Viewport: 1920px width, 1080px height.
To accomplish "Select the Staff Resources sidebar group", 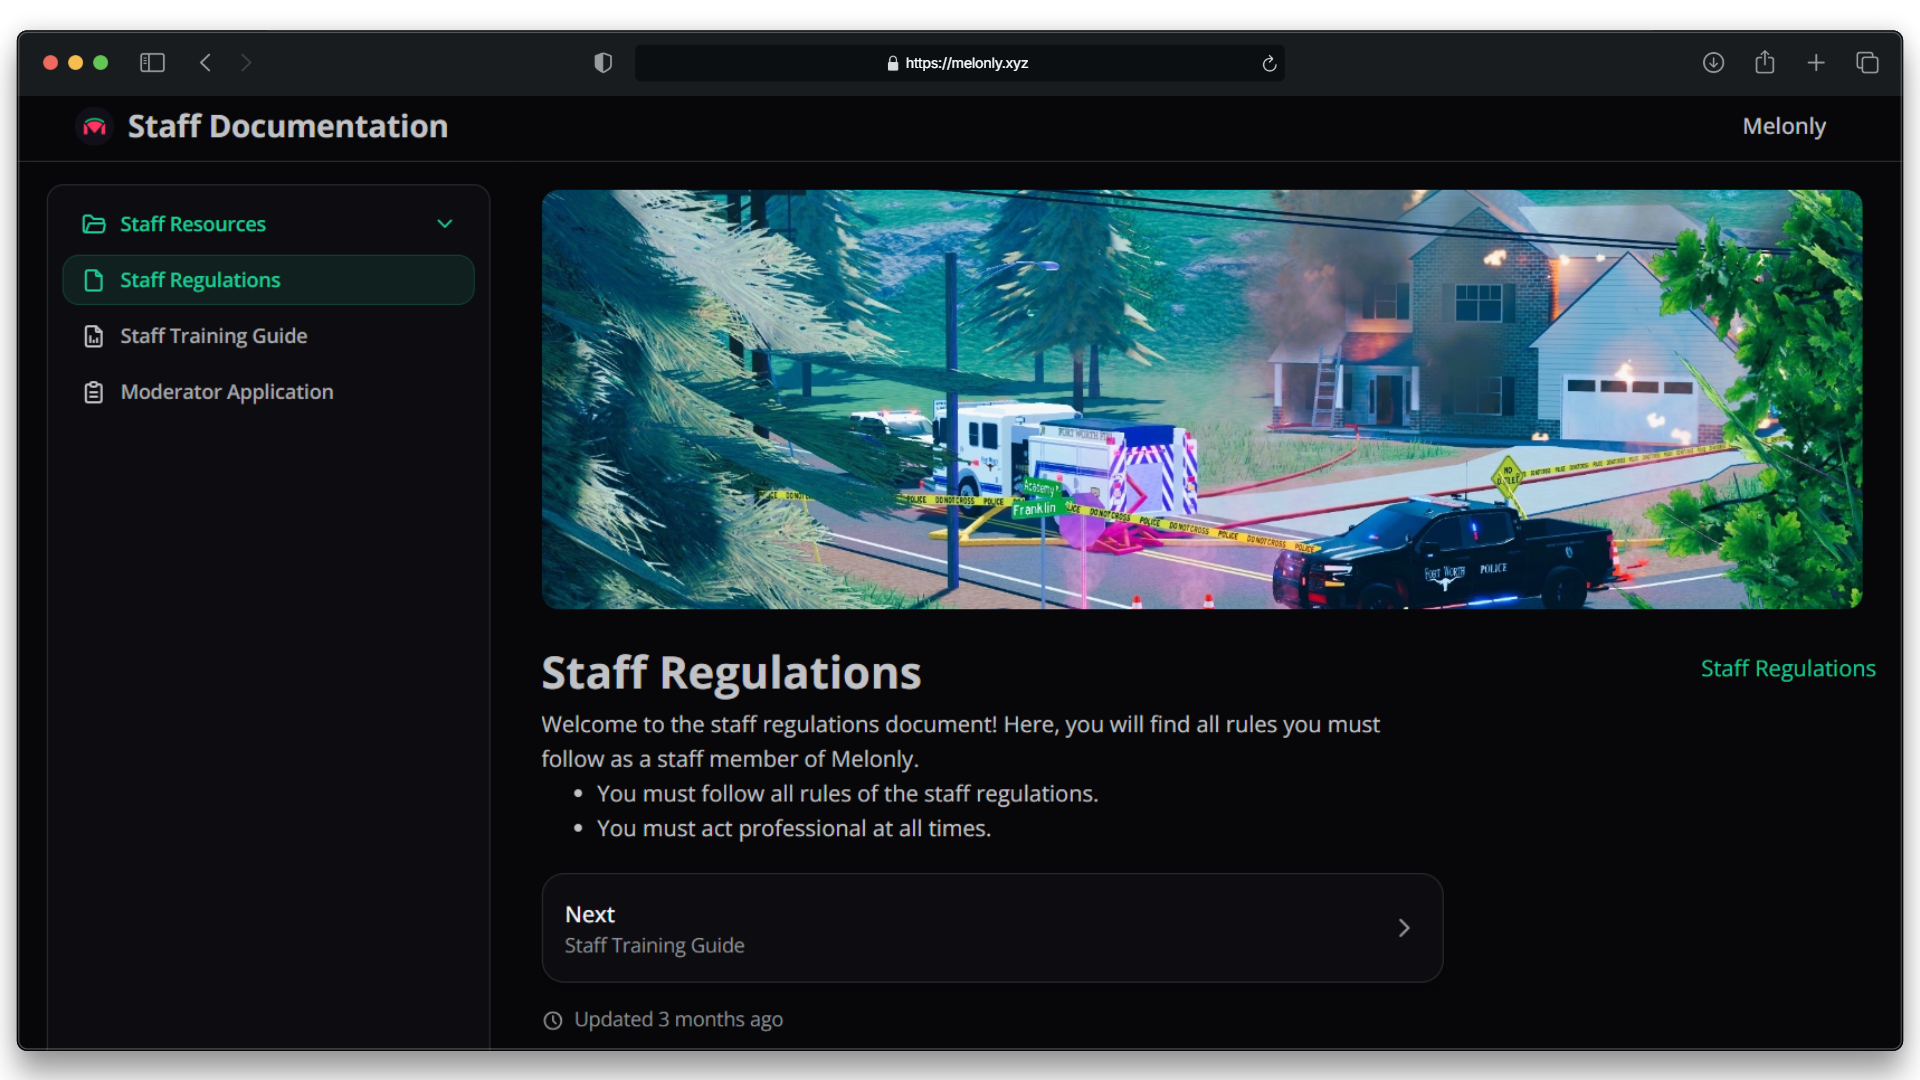I will tap(268, 224).
